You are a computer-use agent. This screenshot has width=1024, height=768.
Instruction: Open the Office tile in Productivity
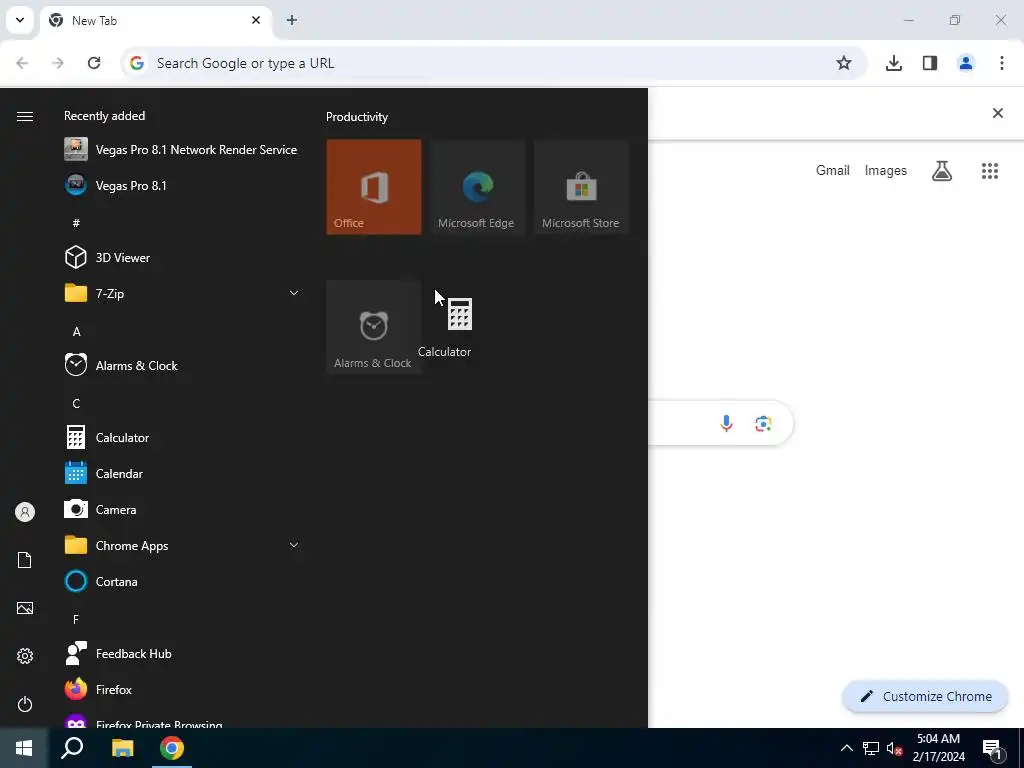click(374, 187)
